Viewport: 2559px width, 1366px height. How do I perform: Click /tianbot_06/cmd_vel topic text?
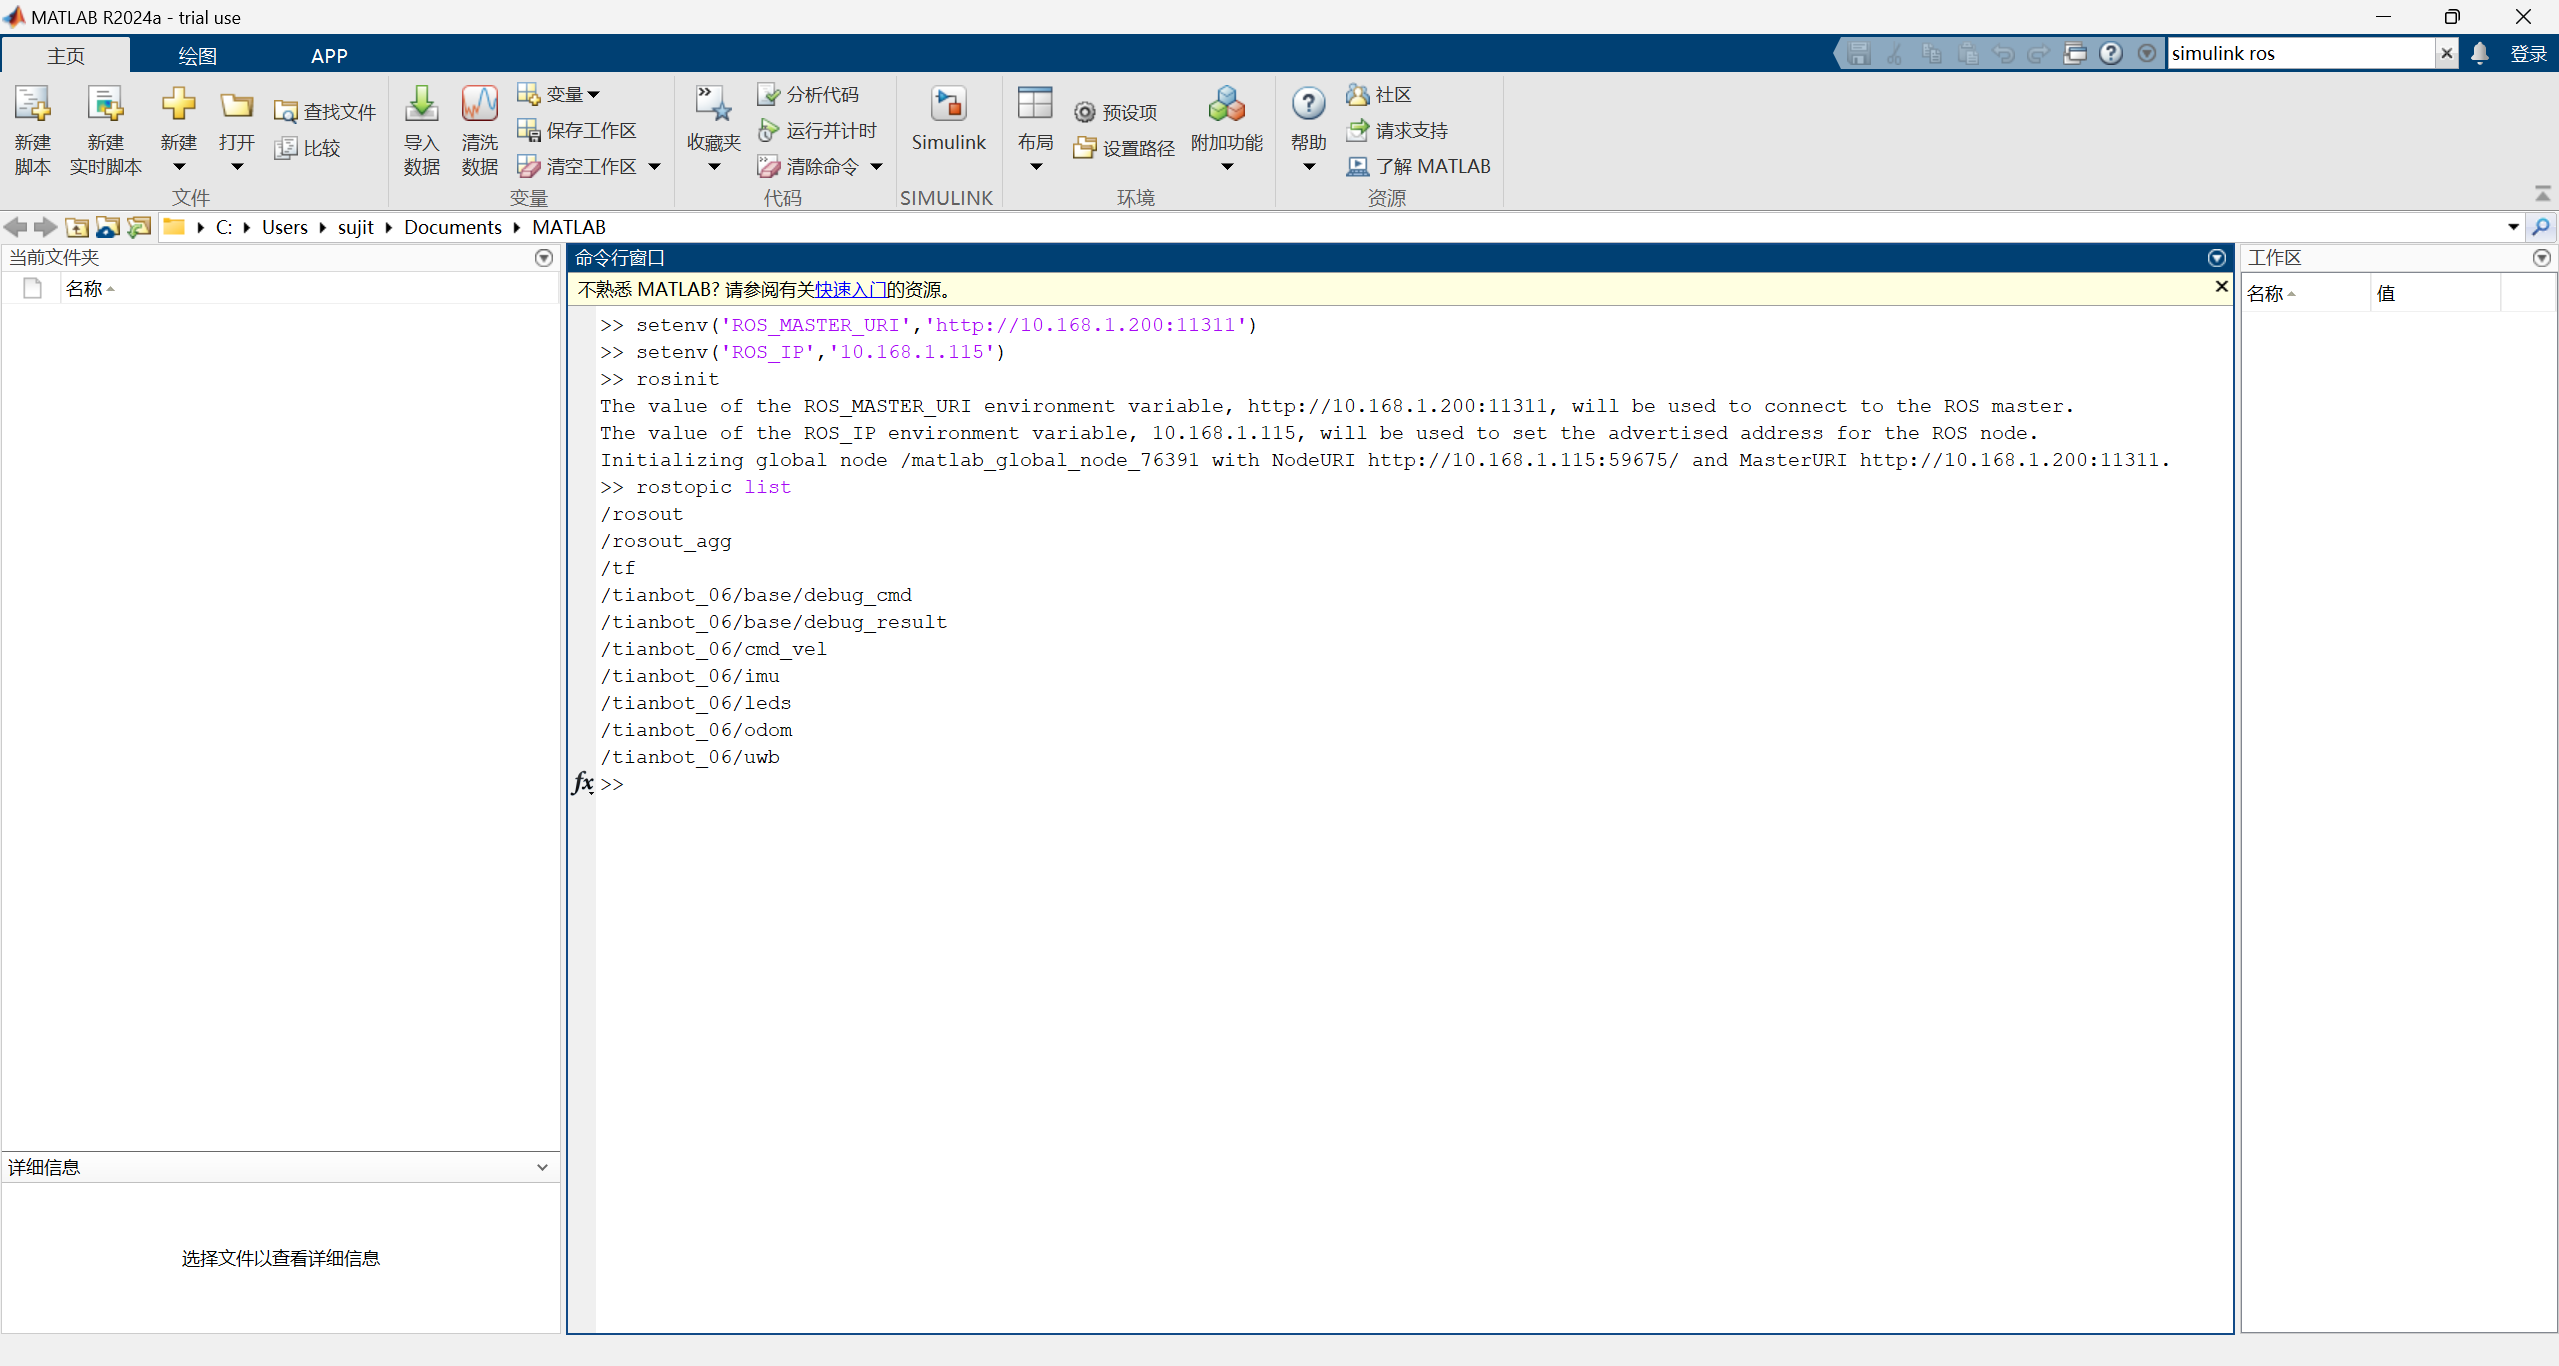pyautogui.click(x=713, y=649)
